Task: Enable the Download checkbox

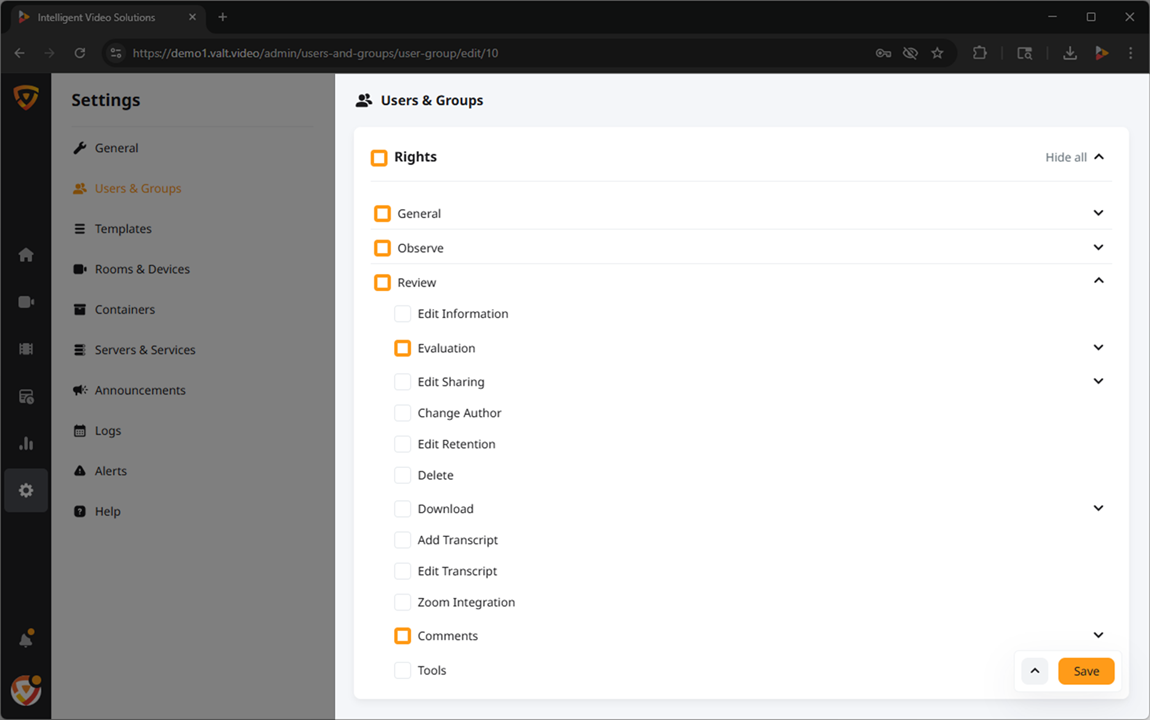Action: point(403,509)
